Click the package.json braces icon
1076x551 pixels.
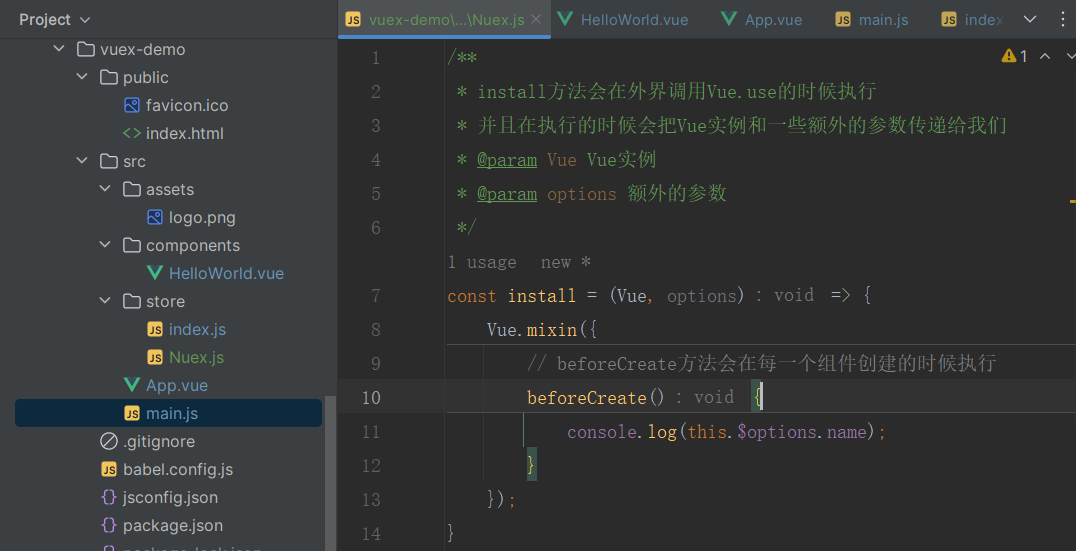point(108,526)
